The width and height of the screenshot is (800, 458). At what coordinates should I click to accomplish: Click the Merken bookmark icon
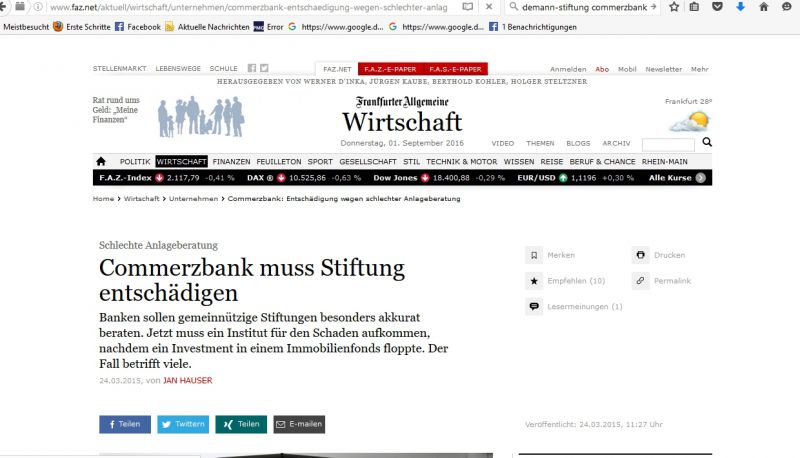click(x=534, y=255)
